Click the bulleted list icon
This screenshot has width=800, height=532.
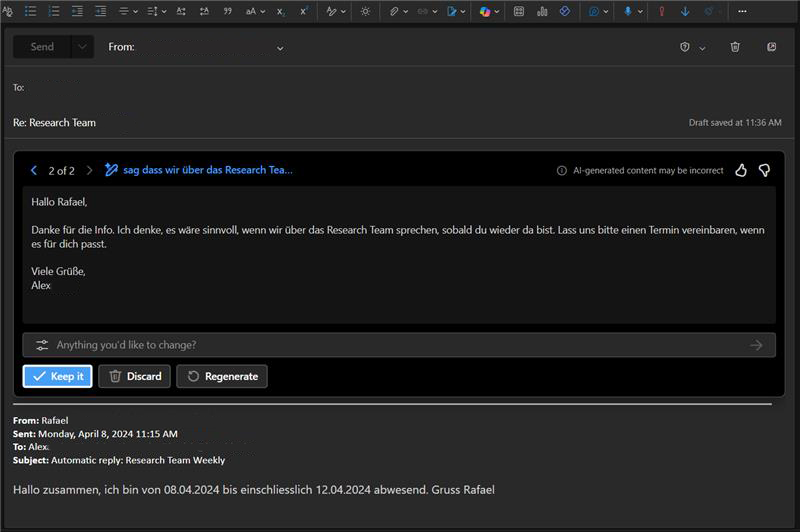coord(30,11)
